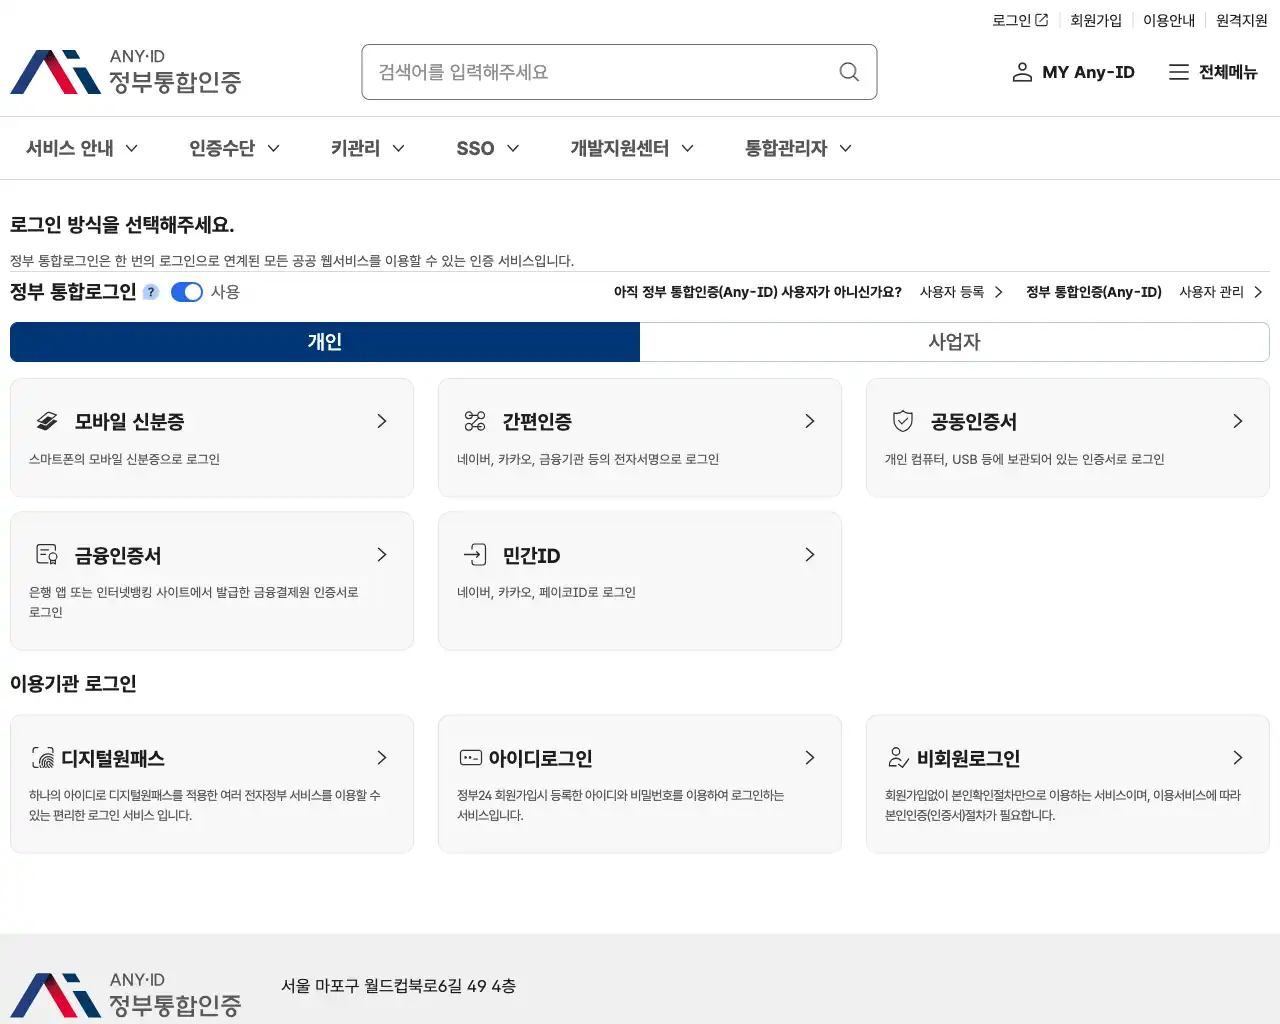Click the 민간ID login arrow icon
The width and height of the screenshot is (1280, 1024).
475,554
